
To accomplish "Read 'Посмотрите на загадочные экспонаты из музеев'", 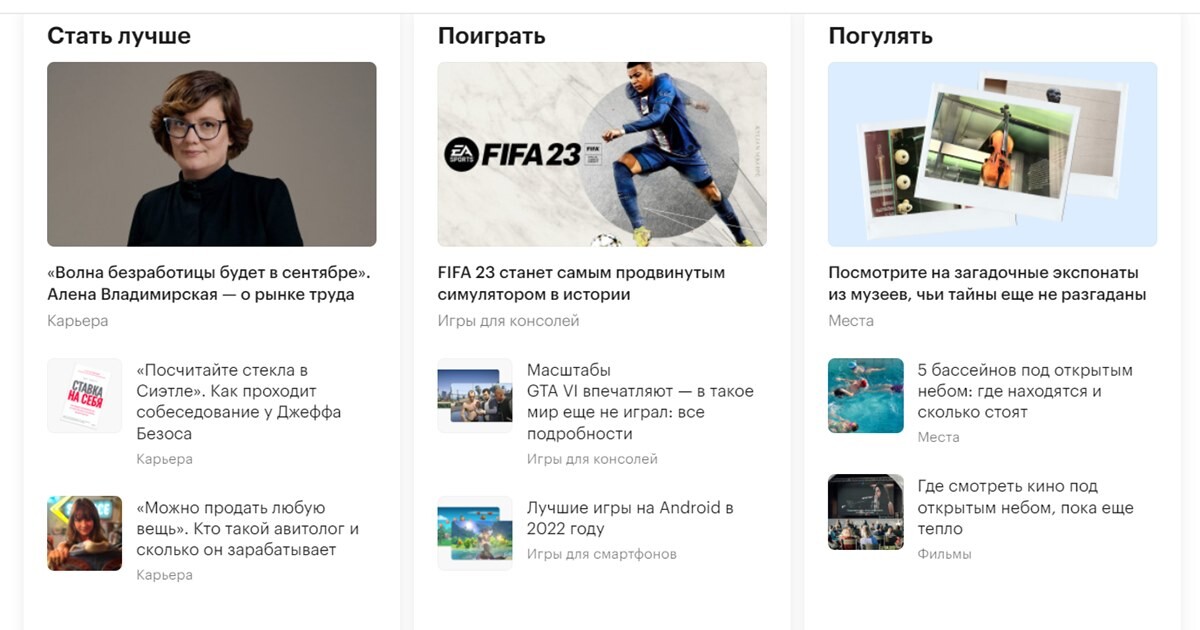I will pyautogui.click(x=987, y=284).
